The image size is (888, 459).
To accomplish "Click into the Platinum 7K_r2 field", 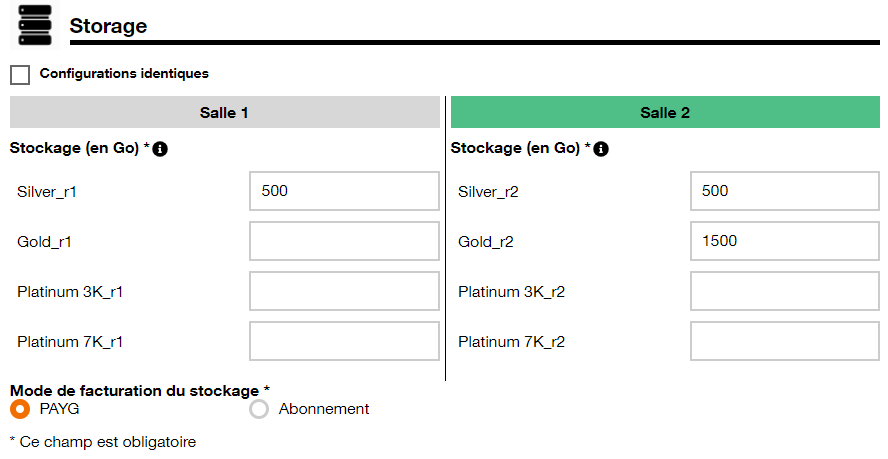I will [785, 341].
